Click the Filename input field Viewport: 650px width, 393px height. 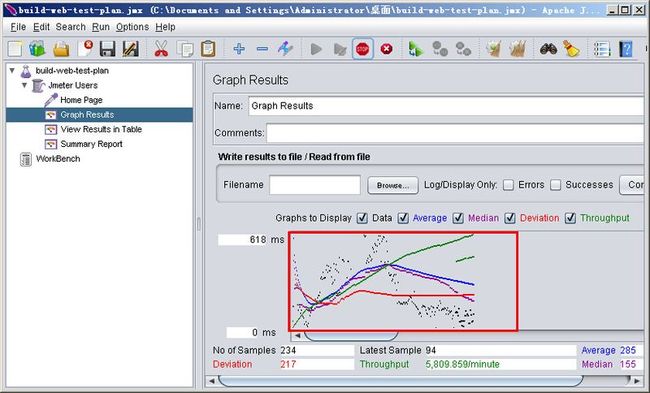315,185
